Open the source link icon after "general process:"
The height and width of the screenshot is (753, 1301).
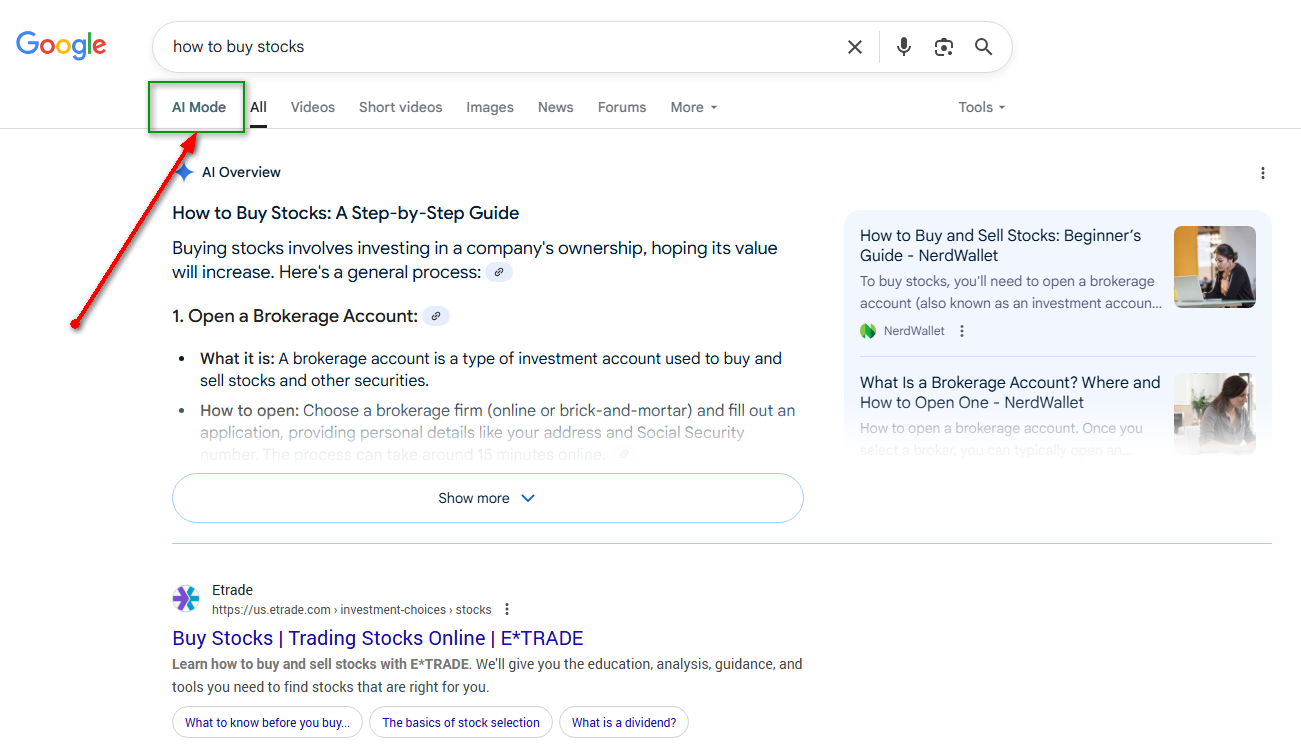tap(499, 272)
